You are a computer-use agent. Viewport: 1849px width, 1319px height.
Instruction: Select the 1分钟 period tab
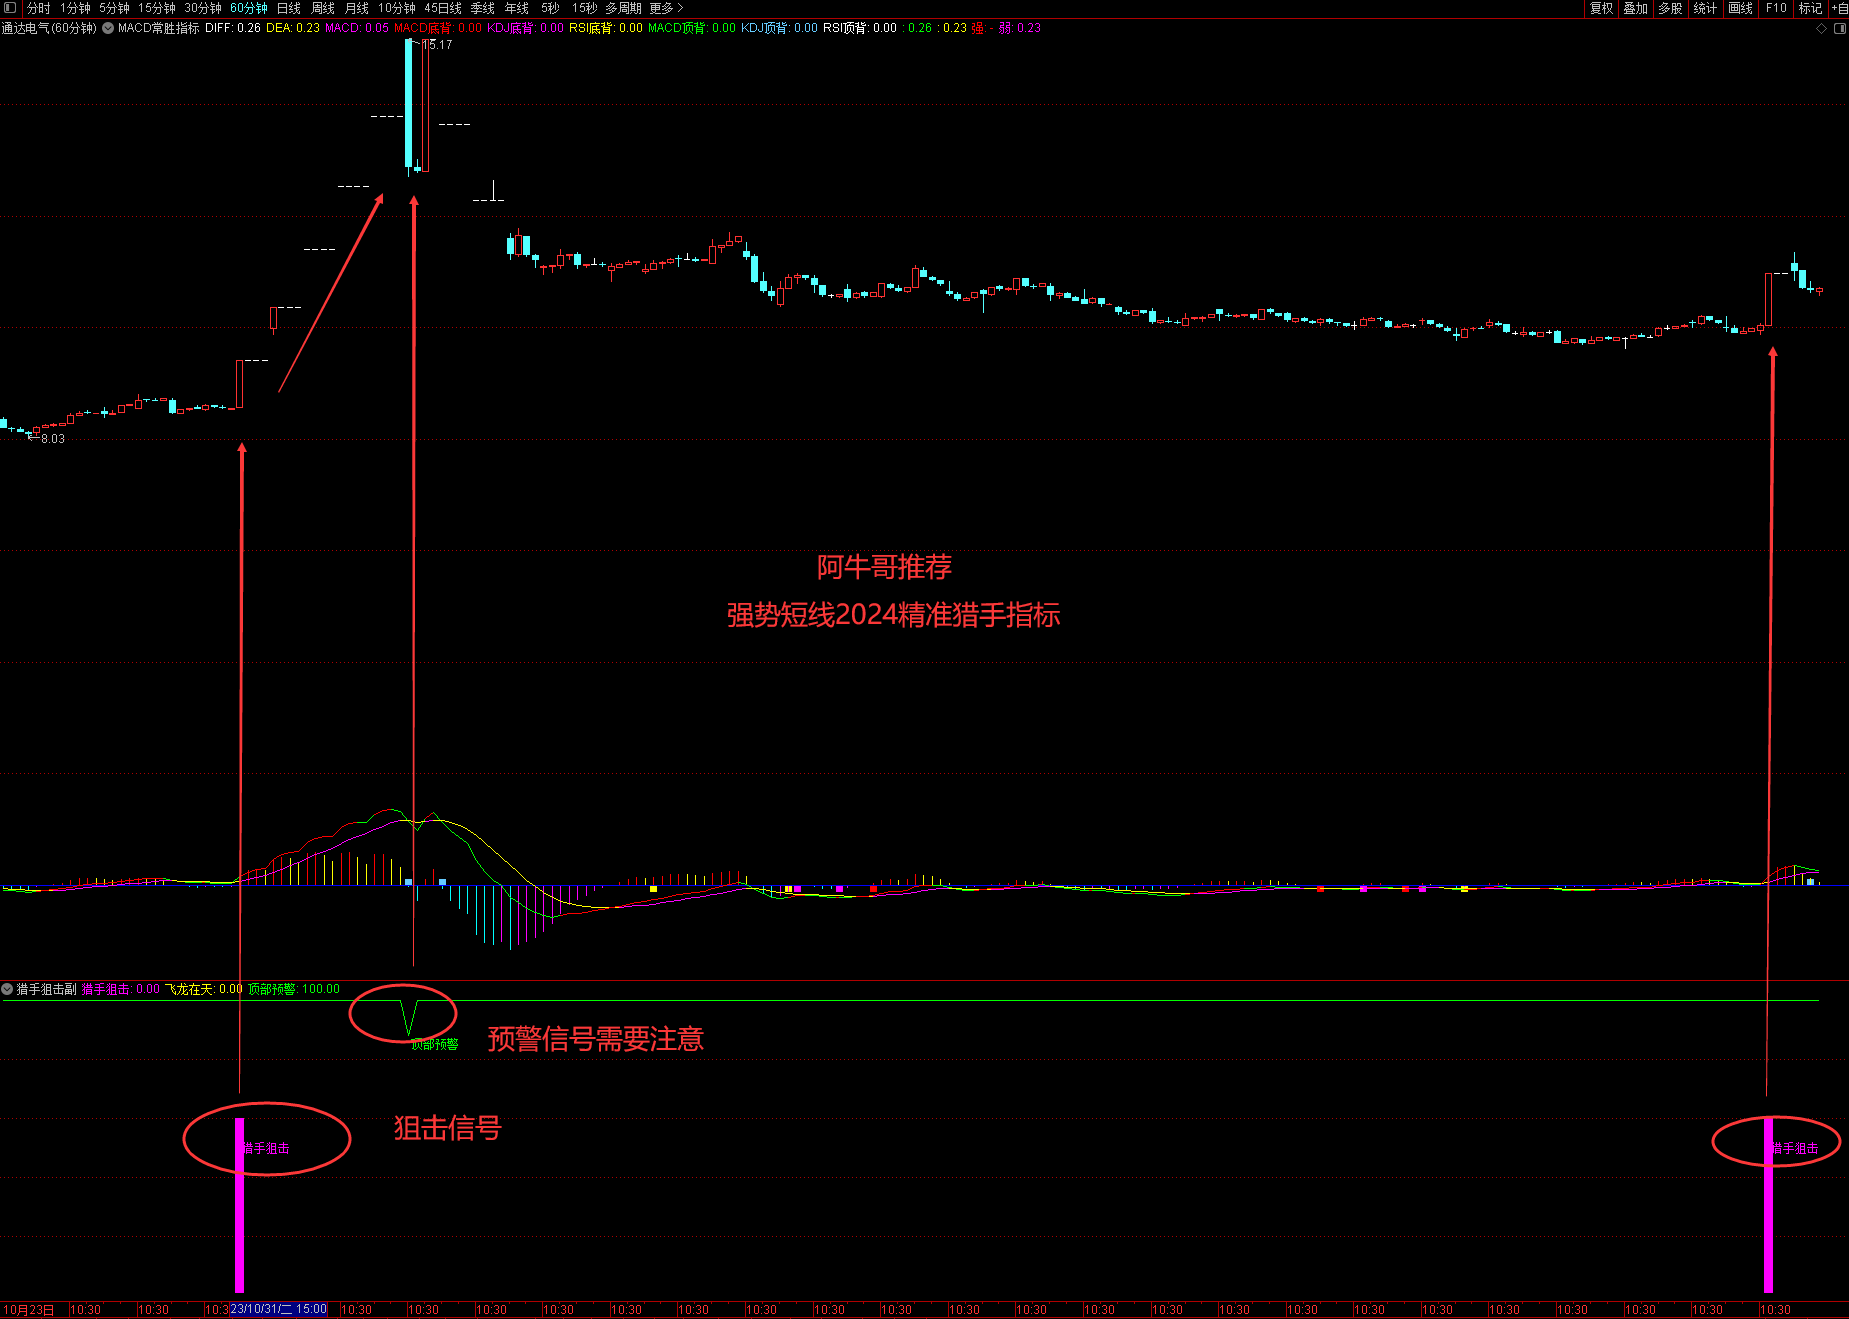[x=75, y=8]
